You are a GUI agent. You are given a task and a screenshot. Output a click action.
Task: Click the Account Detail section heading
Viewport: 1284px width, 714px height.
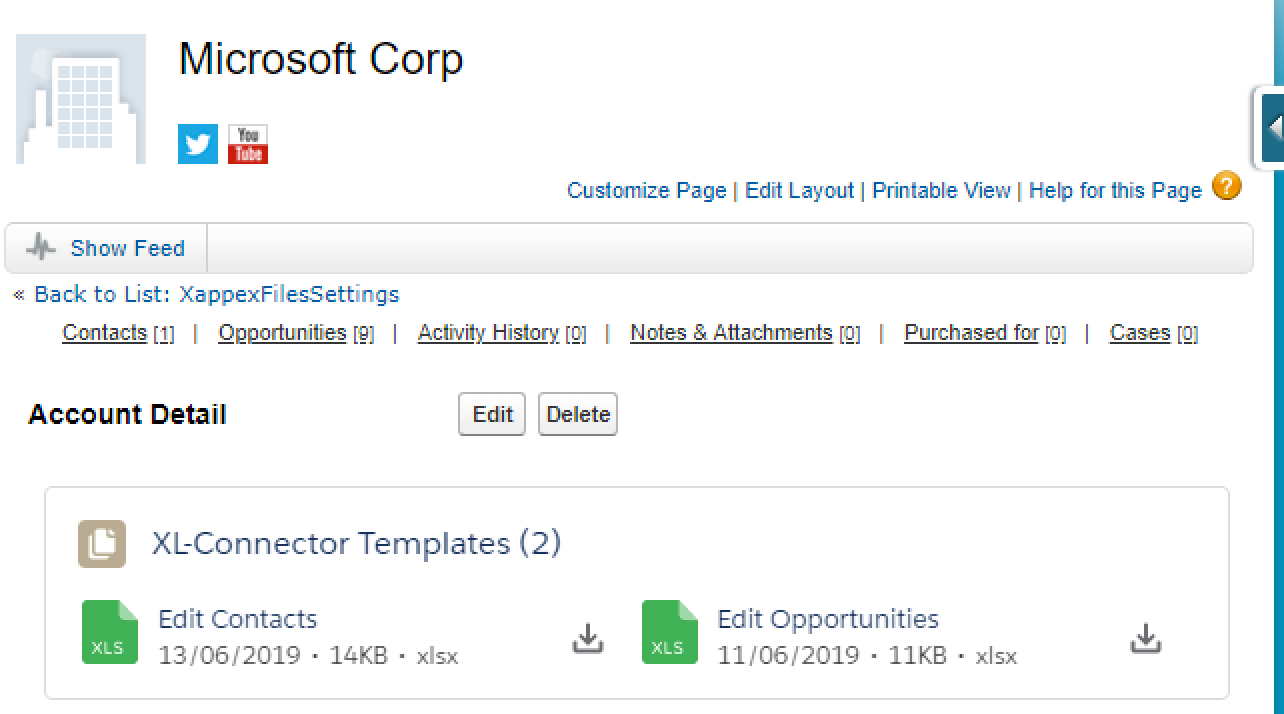[127, 415]
